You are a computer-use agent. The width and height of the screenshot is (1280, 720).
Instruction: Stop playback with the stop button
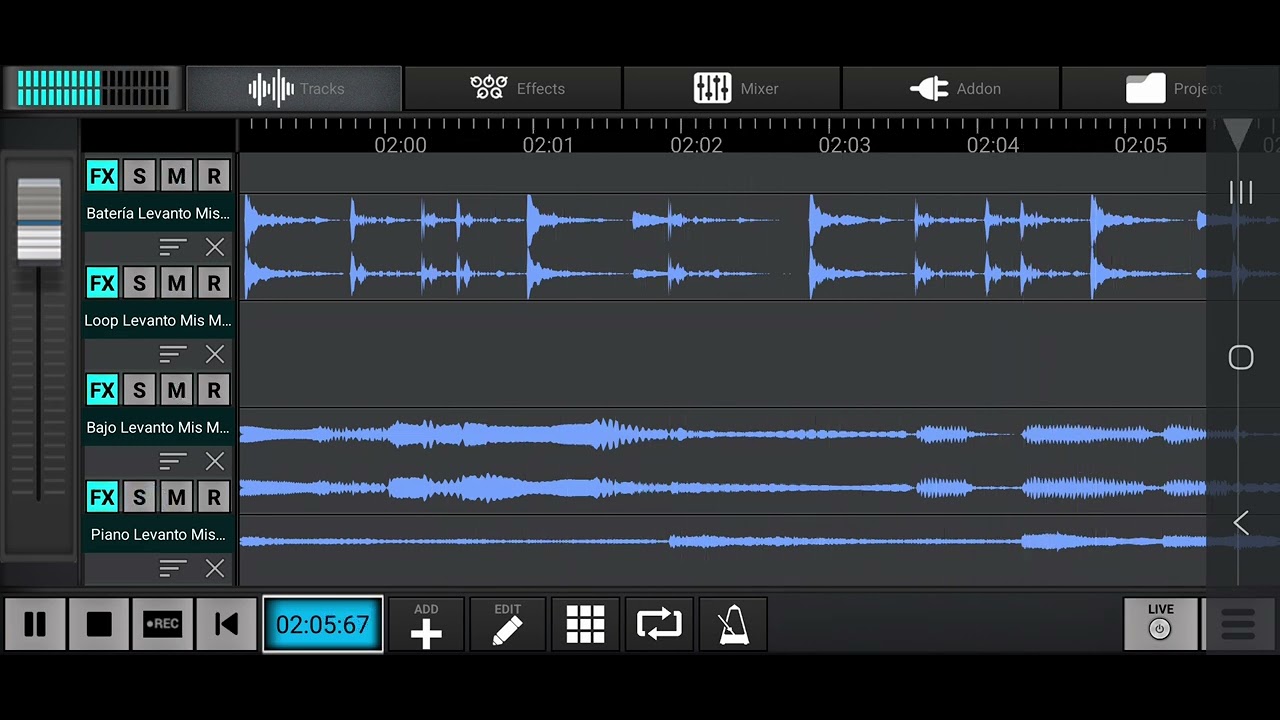(99, 625)
